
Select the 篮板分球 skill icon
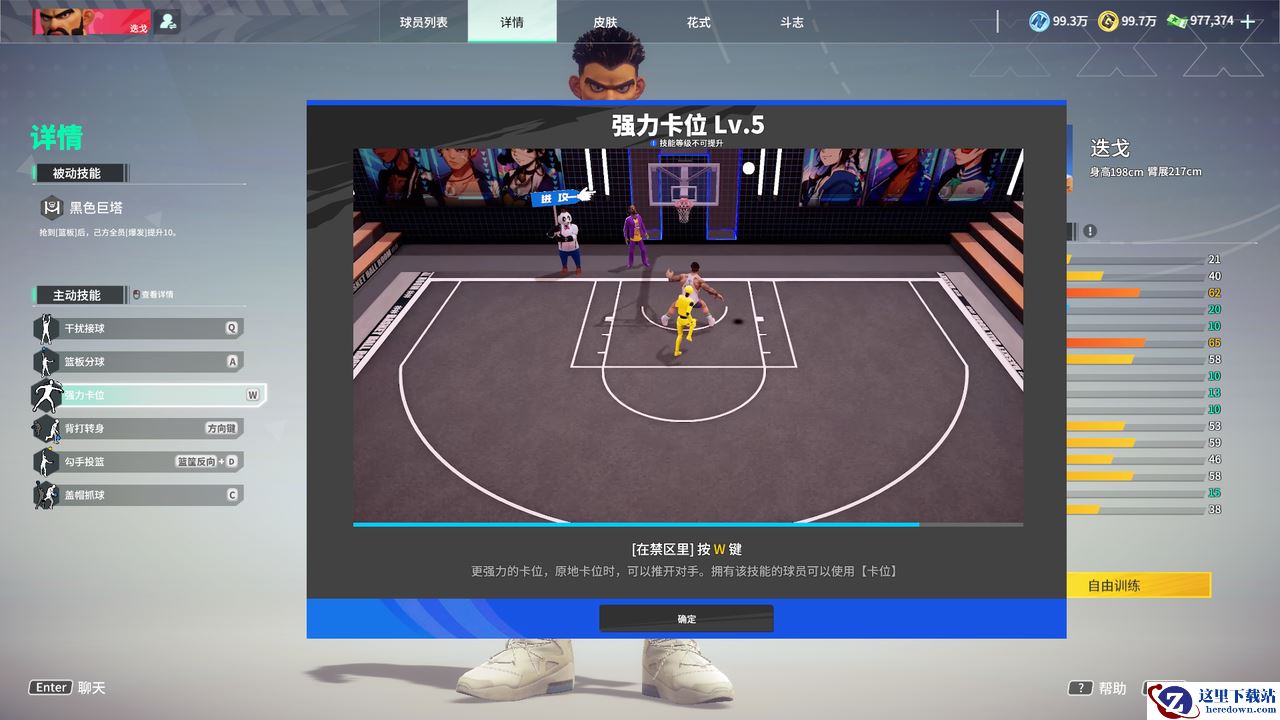(x=46, y=361)
